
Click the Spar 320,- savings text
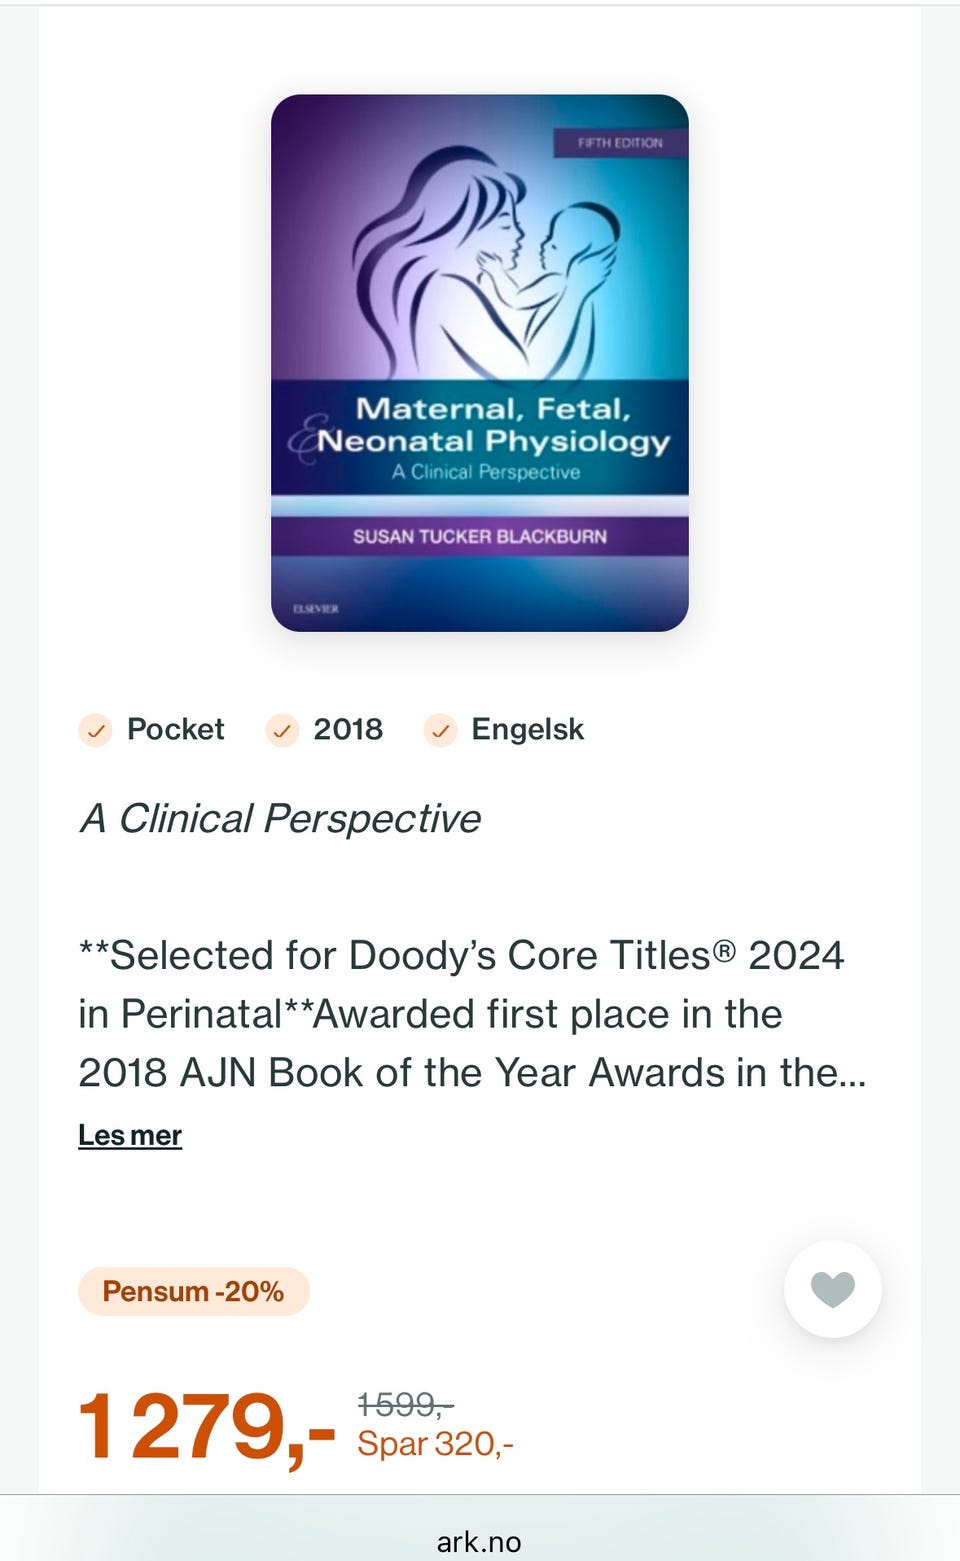[x=435, y=1444]
